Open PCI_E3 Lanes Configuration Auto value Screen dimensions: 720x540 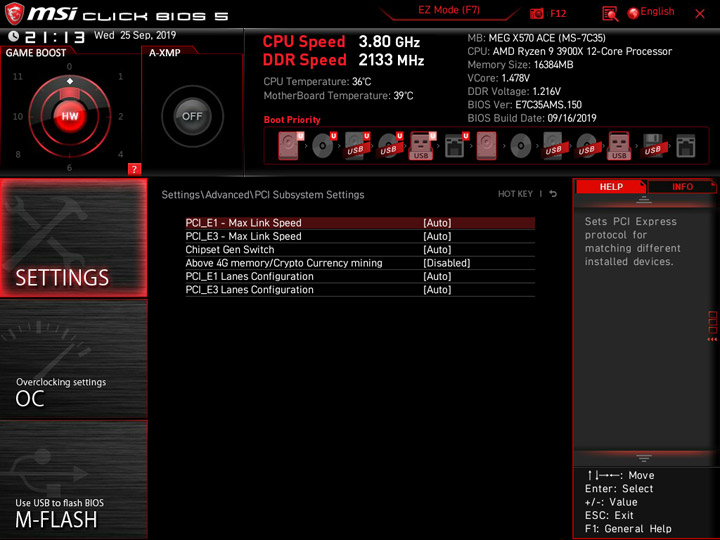pyautogui.click(x=437, y=290)
